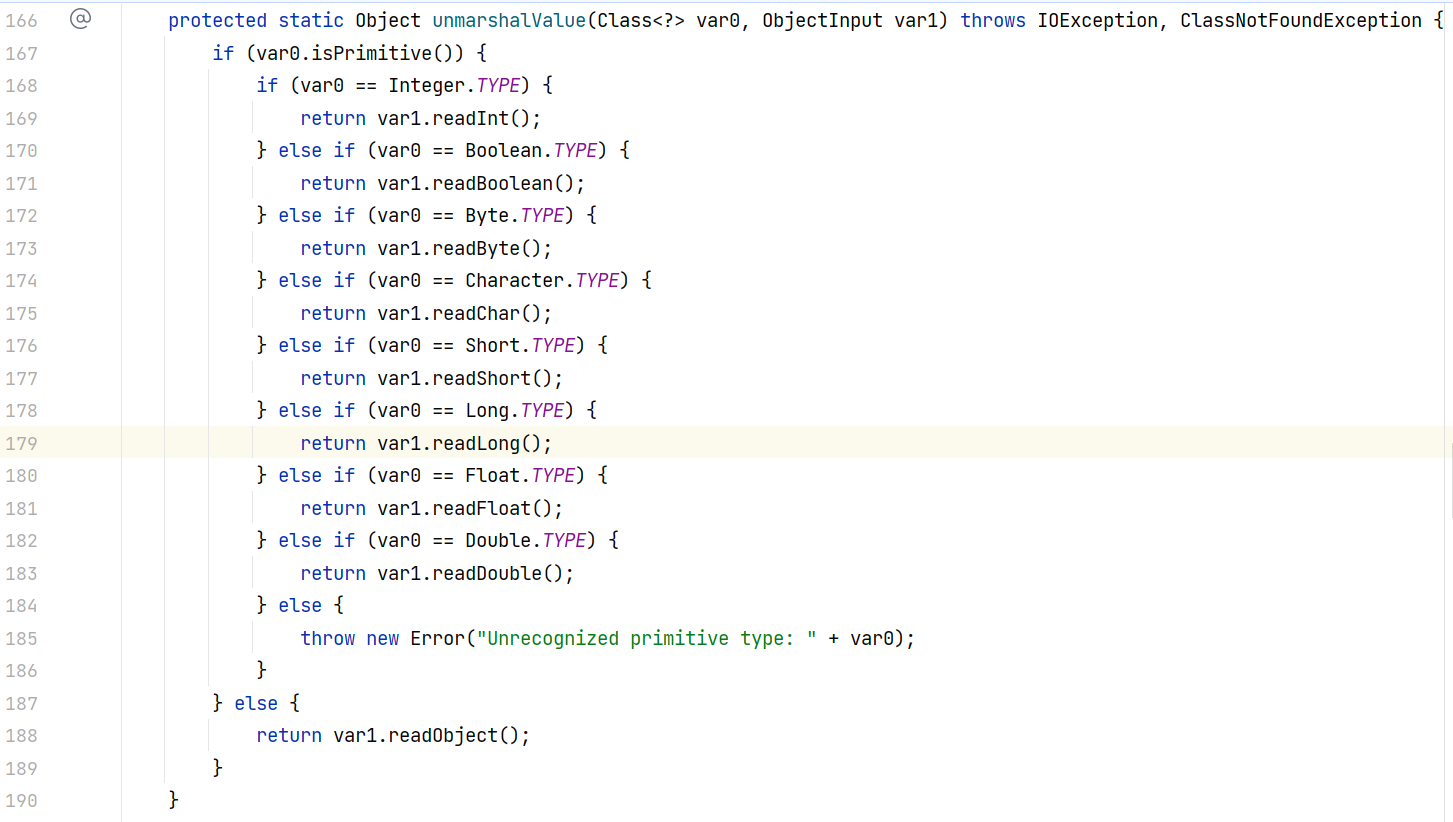Click the @ gutter icon on line 166

click(x=80, y=19)
